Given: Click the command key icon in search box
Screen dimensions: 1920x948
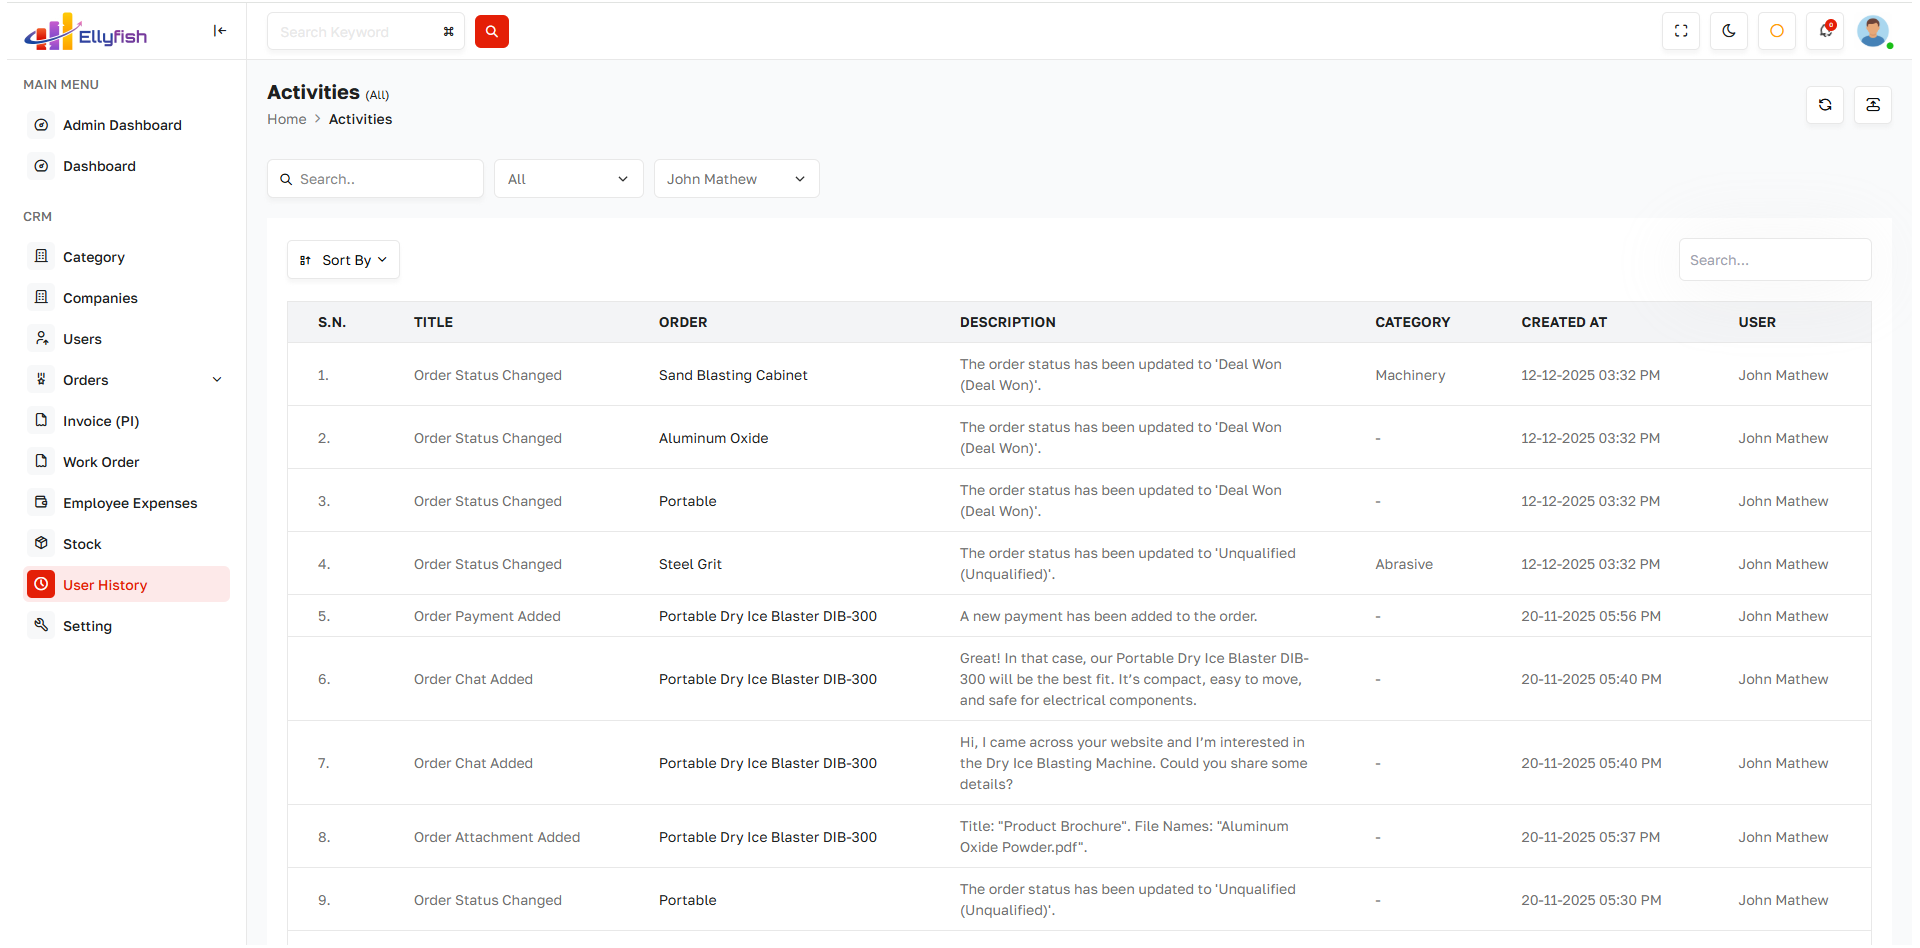Looking at the screenshot, I should (449, 32).
